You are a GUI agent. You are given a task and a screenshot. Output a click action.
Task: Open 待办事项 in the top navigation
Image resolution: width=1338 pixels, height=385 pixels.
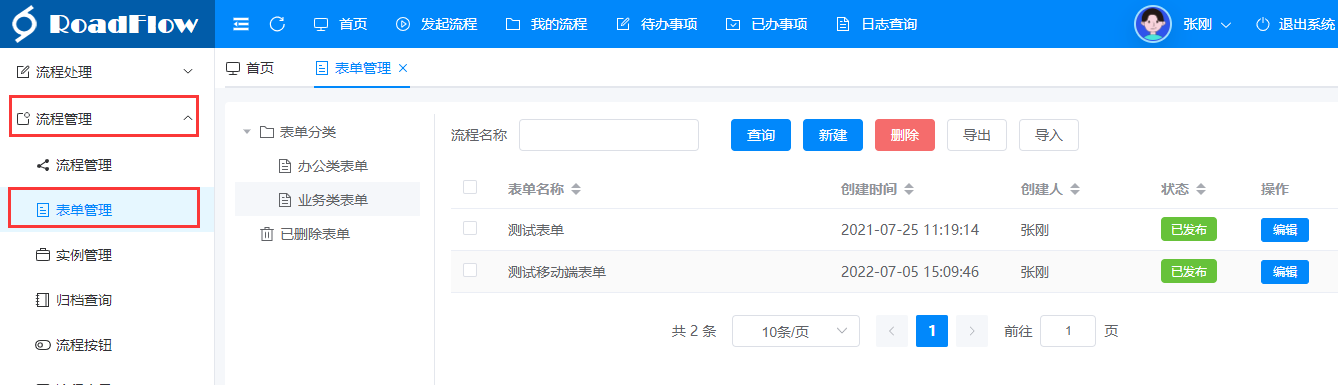(x=656, y=24)
